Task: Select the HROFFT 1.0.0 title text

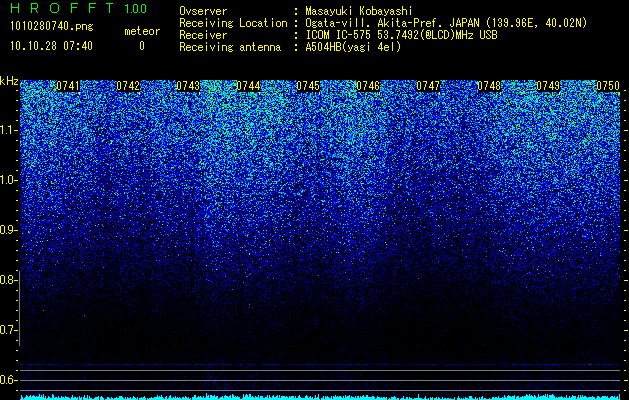Action: [x=79, y=8]
